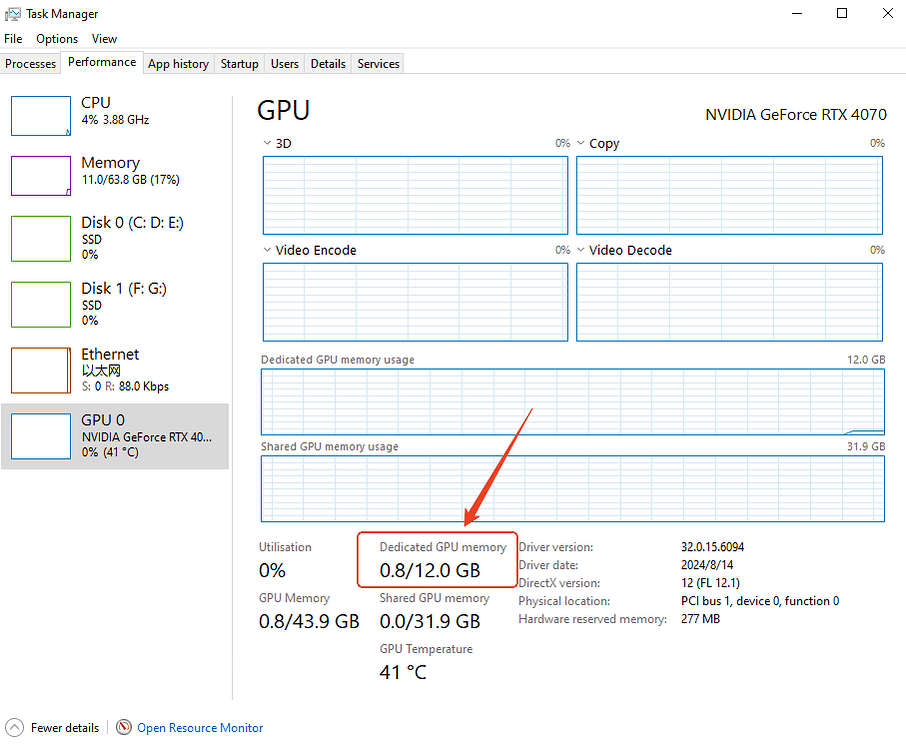This screenshot has width=906, height=750.
Task: Click Open Resource Monitor link
Action: [199, 728]
